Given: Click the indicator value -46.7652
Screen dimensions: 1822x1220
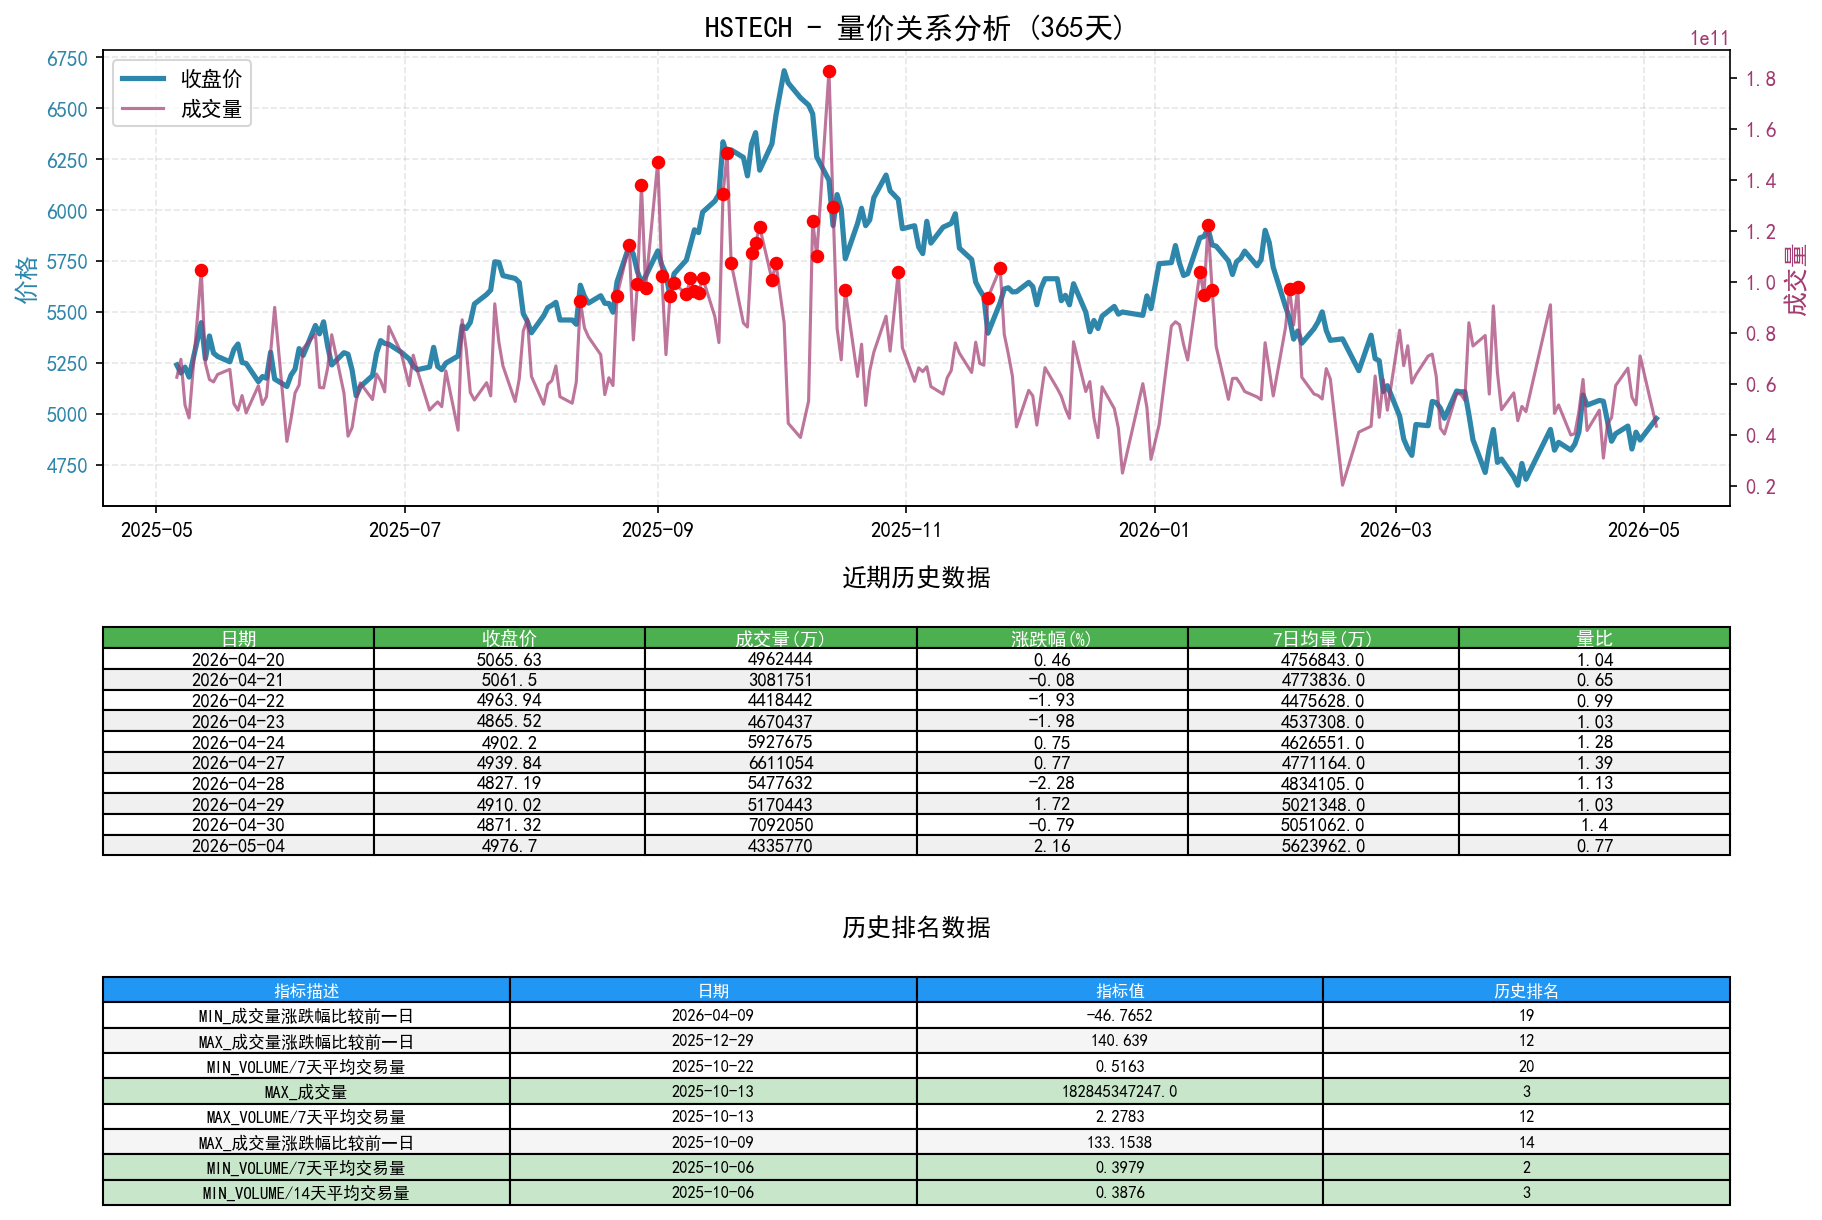Looking at the screenshot, I should tap(1120, 1016).
